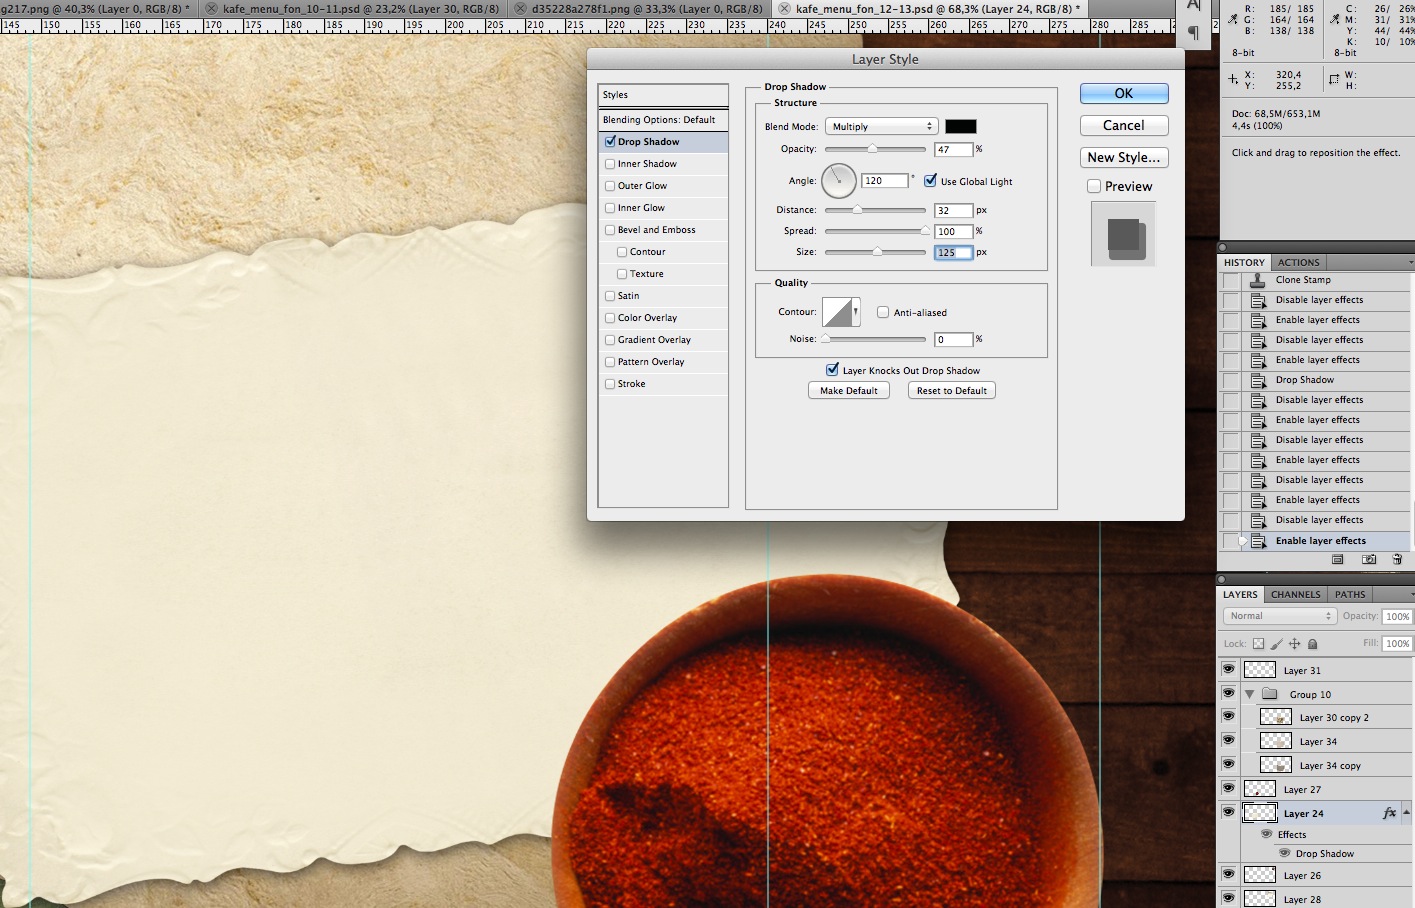
Task: Close the d35228a278f1.png document tab icon
Action: [x=520, y=8]
